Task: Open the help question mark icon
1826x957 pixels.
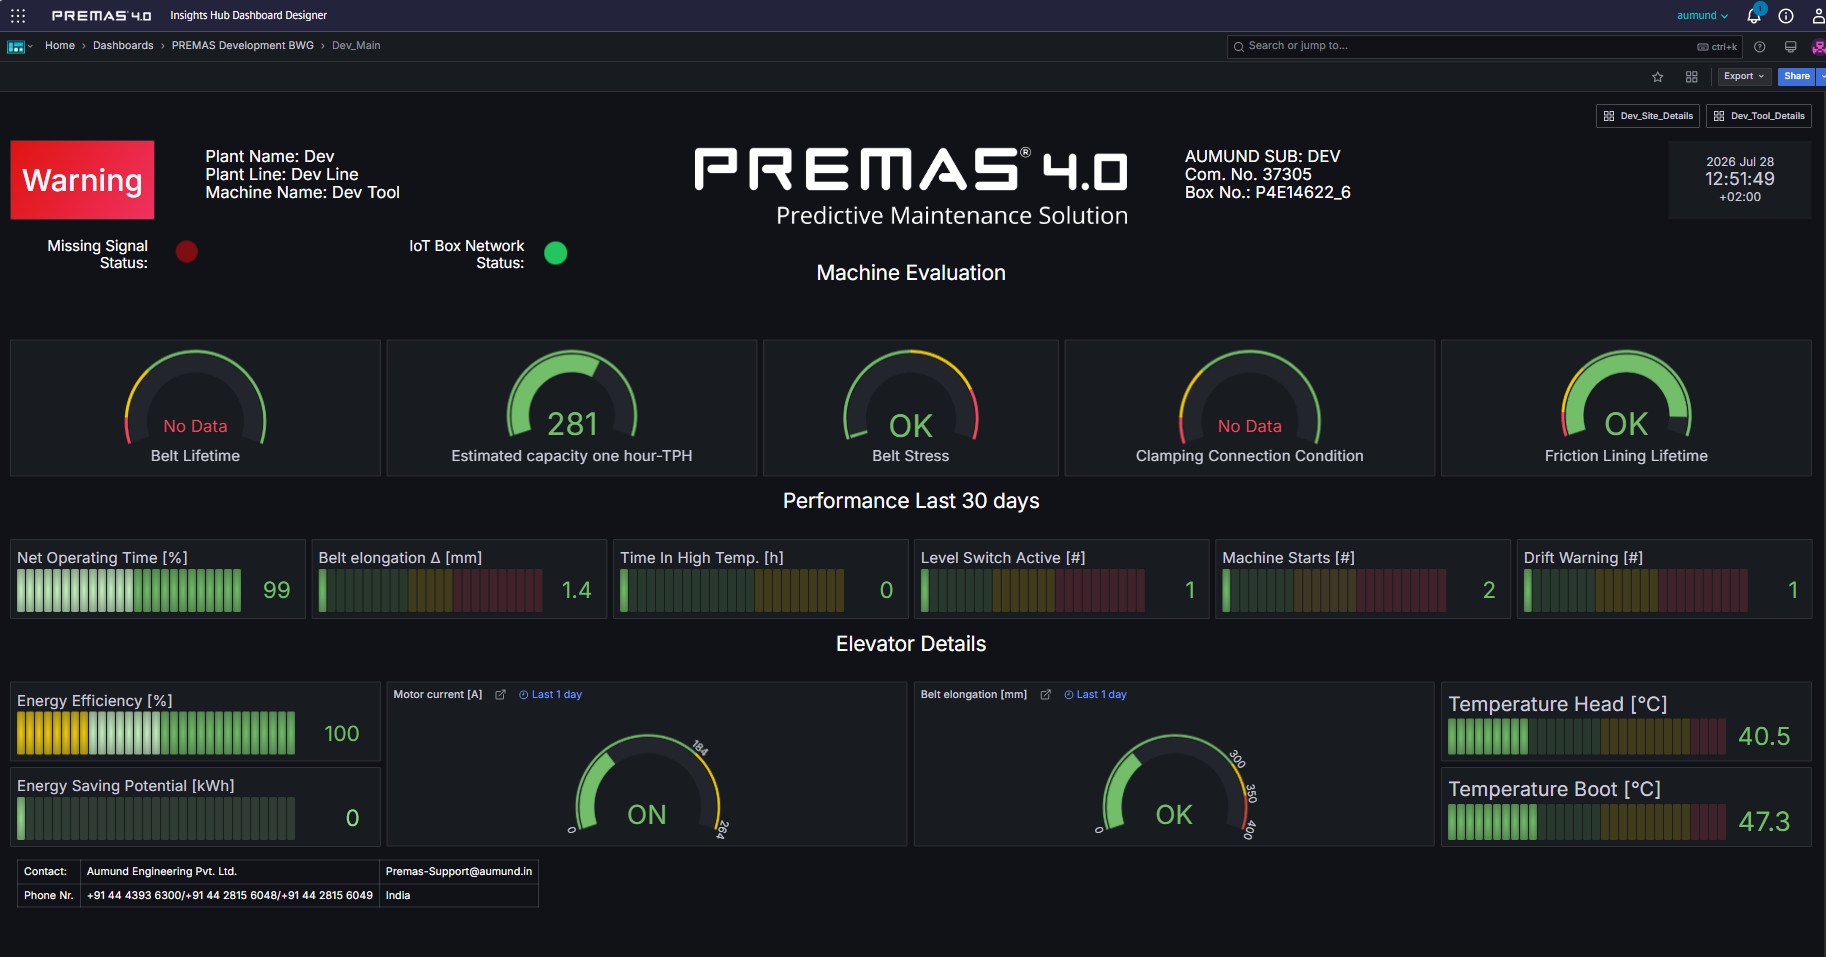Action: point(1760,46)
